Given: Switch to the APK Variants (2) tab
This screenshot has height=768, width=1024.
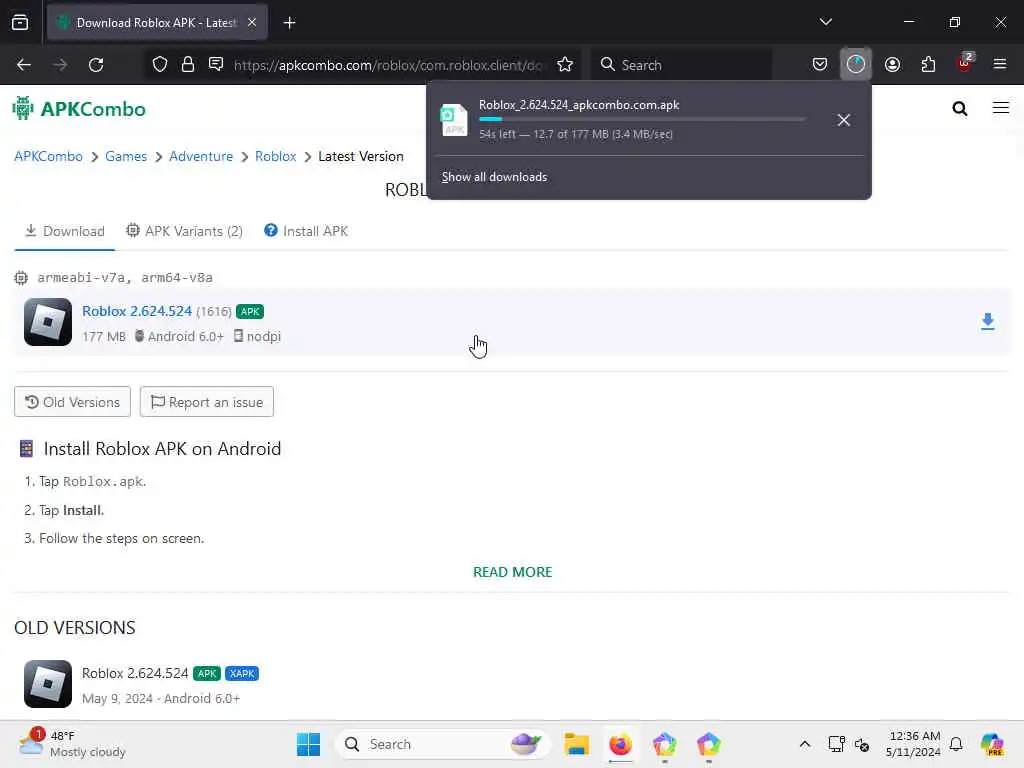Looking at the screenshot, I should (x=184, y=231).
